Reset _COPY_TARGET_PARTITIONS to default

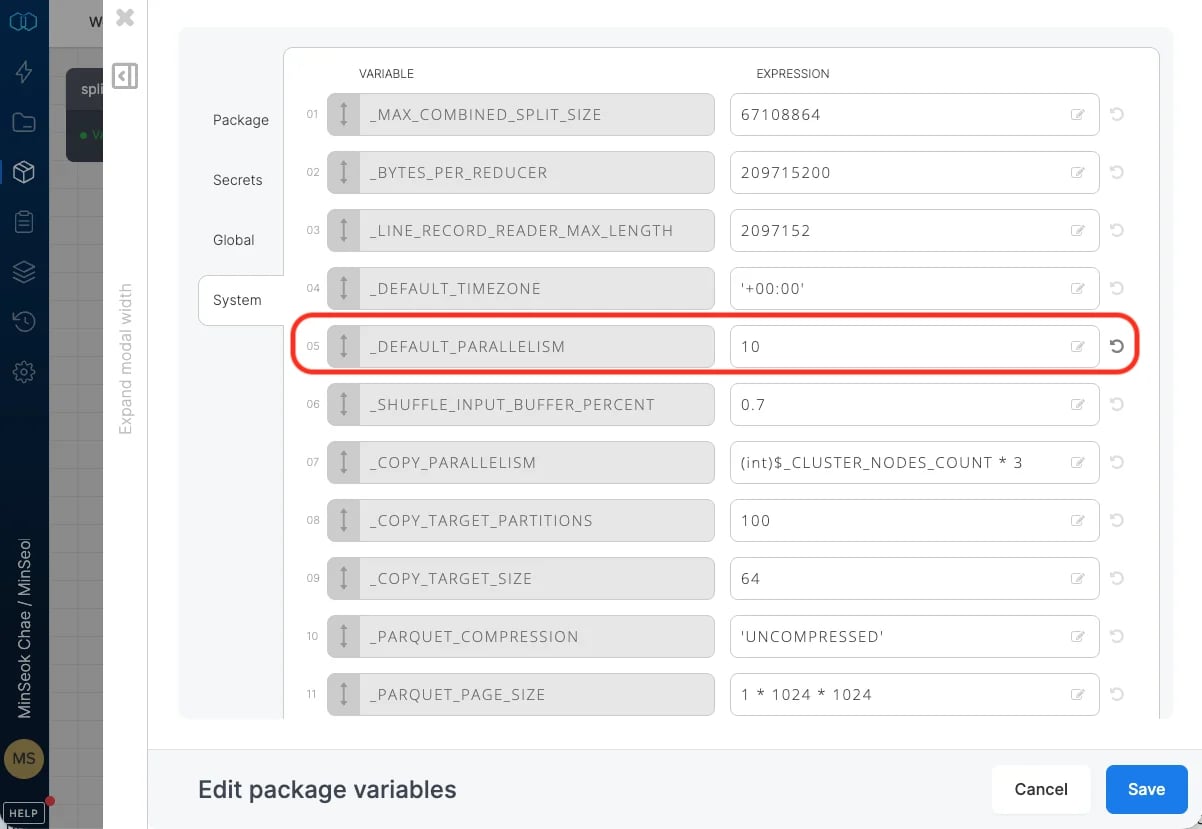click(1117, 520)
